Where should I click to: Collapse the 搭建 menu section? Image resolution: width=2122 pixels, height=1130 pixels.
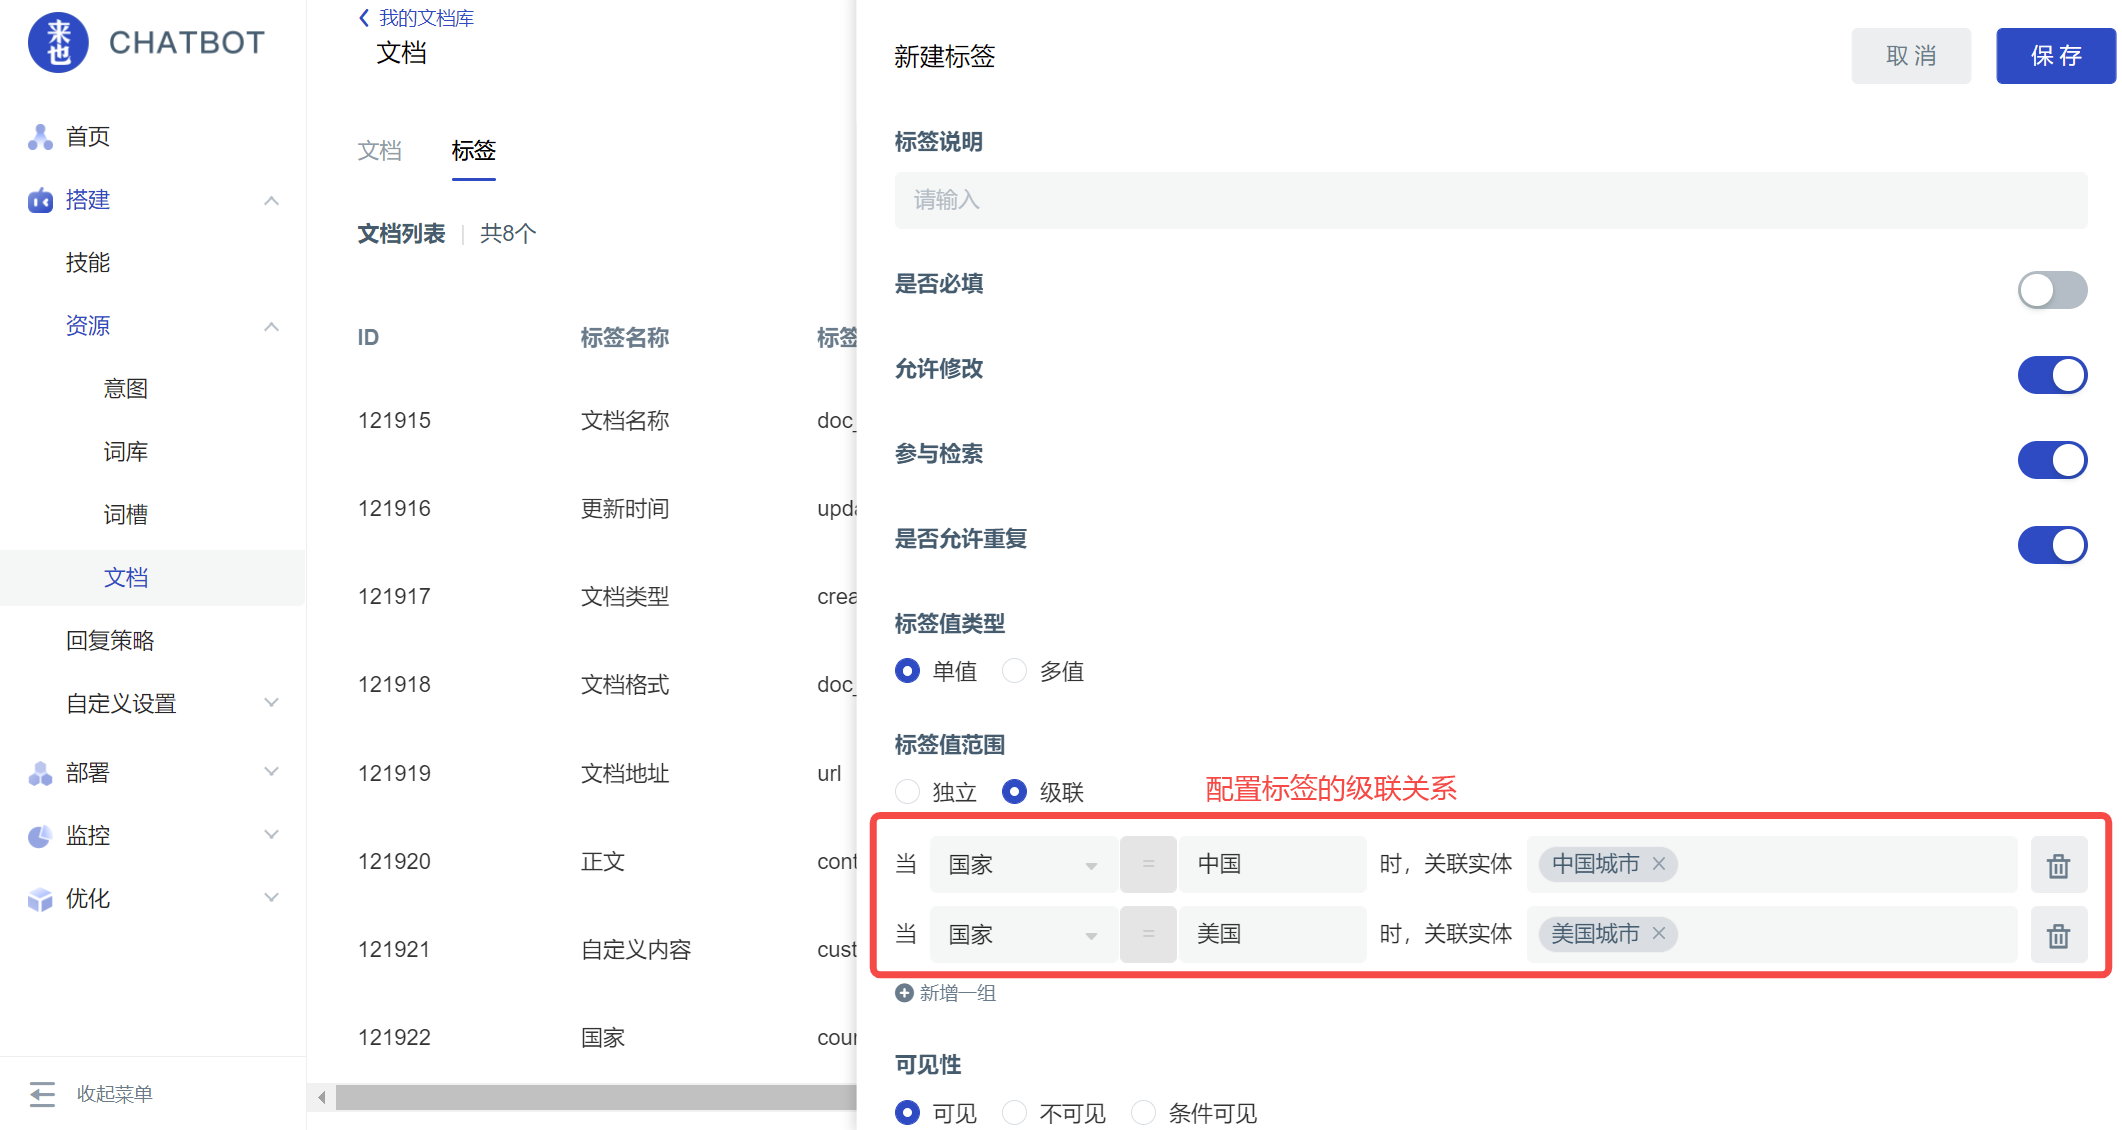[x=271, y=201]
